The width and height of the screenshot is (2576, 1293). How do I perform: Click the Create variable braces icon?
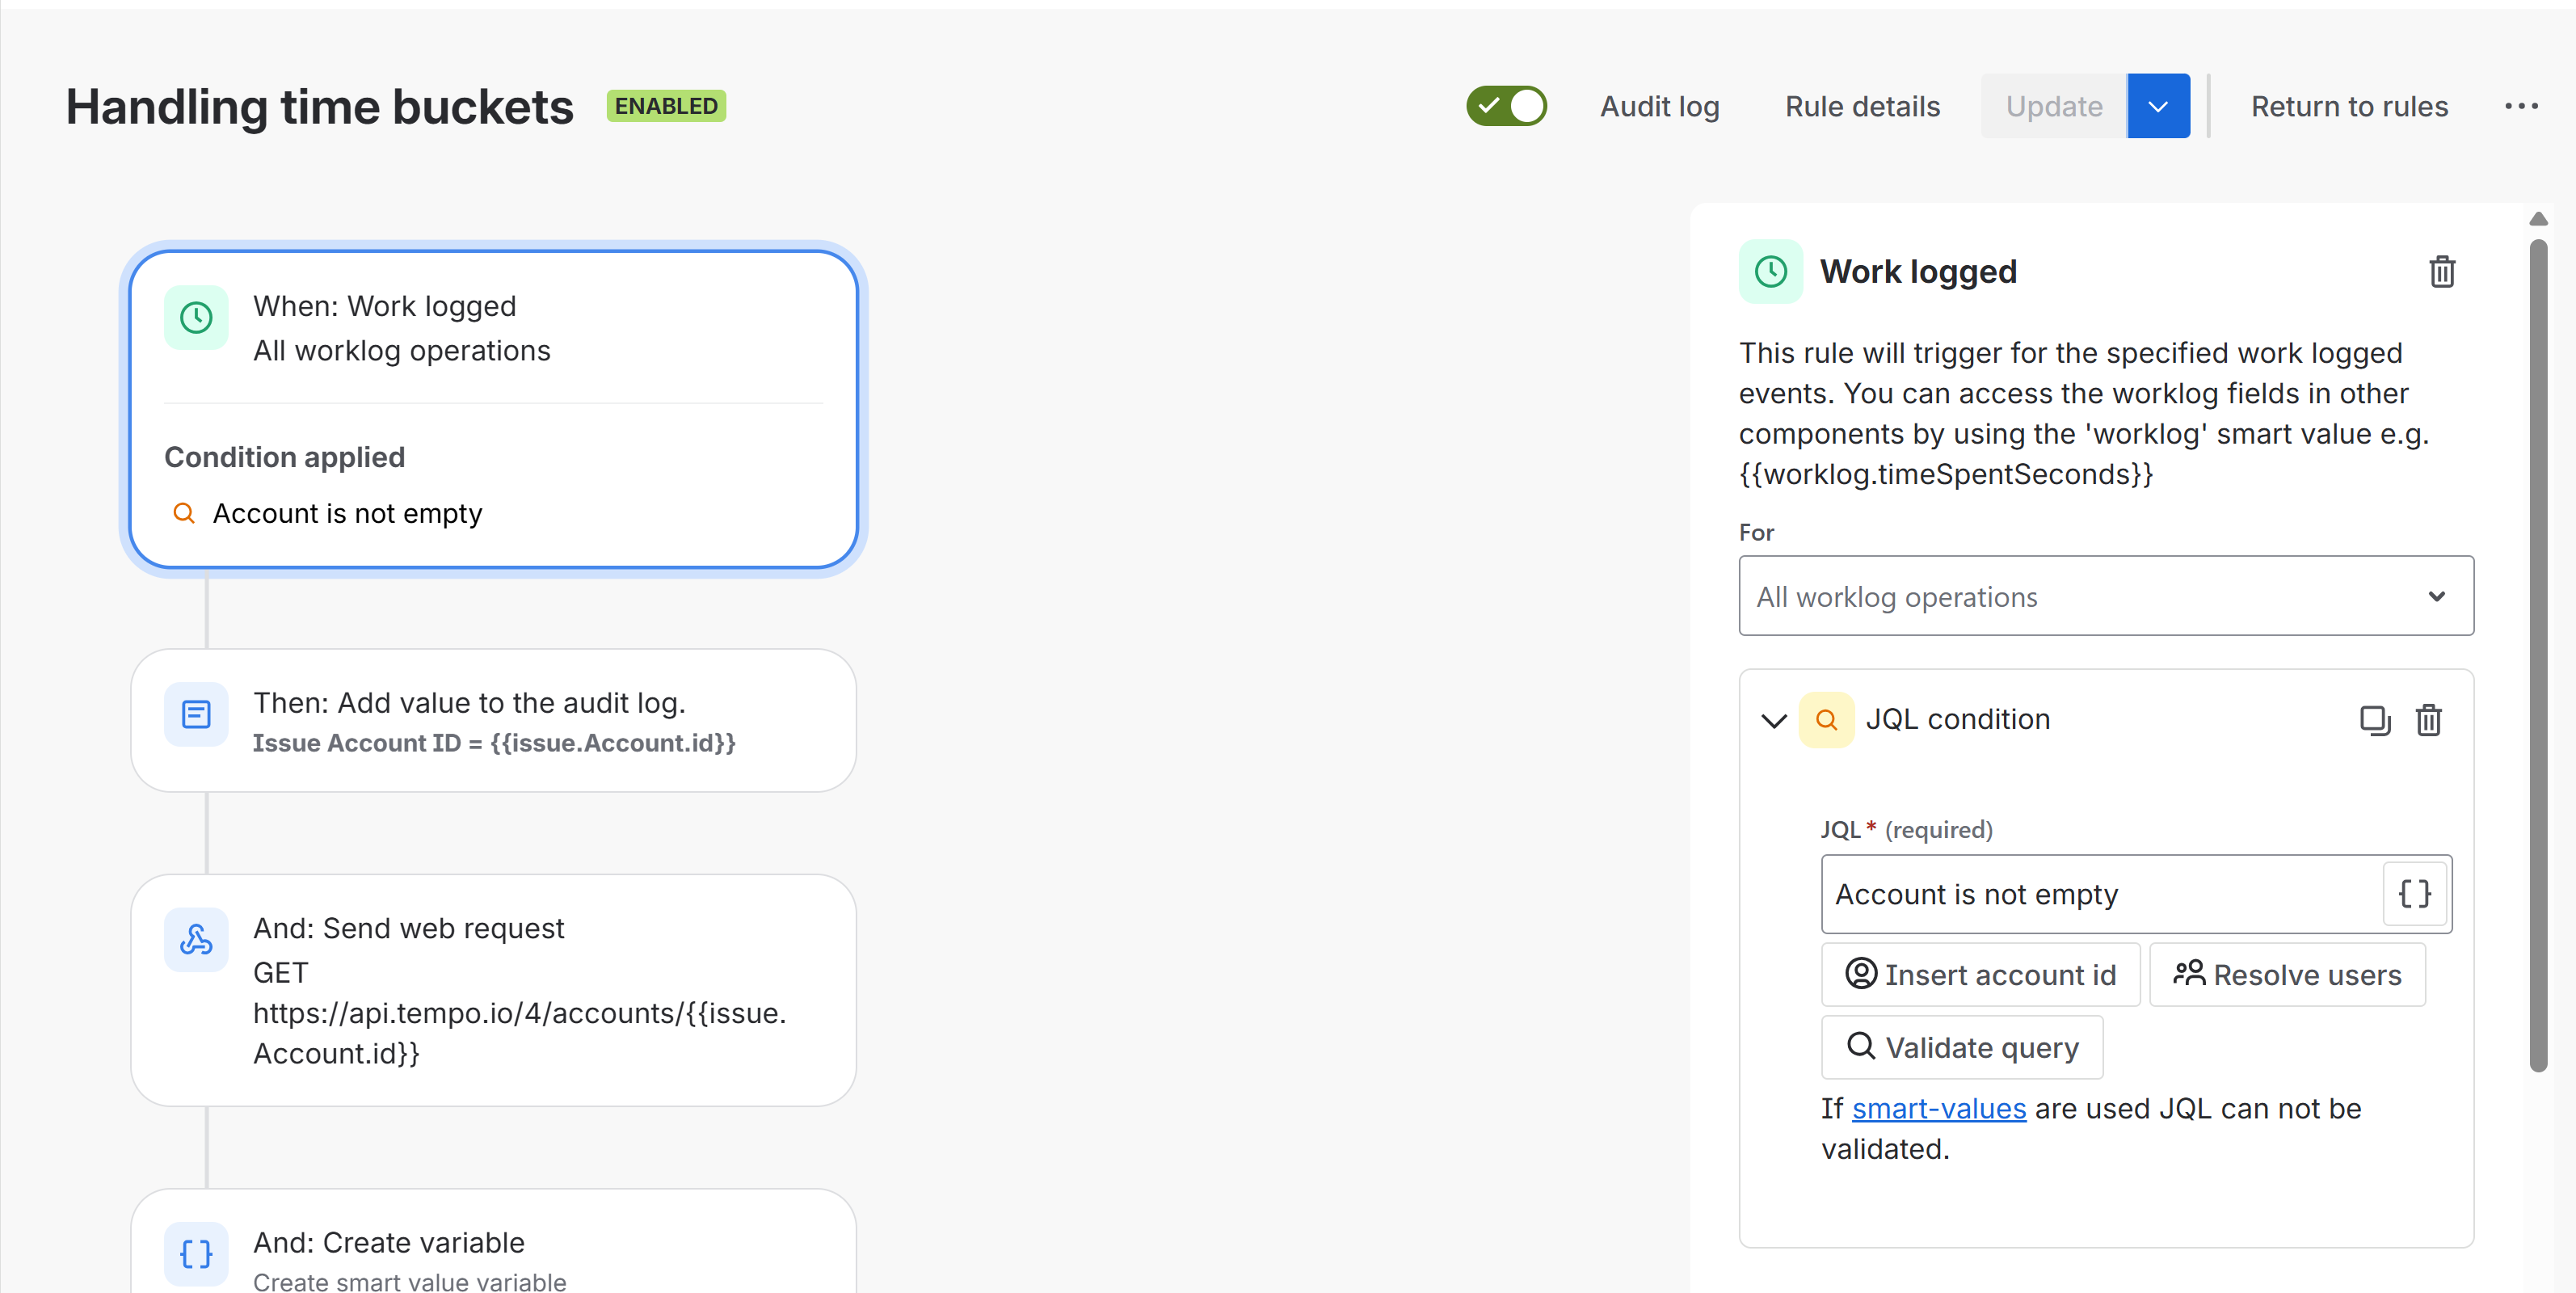(x=196, y=1253)
